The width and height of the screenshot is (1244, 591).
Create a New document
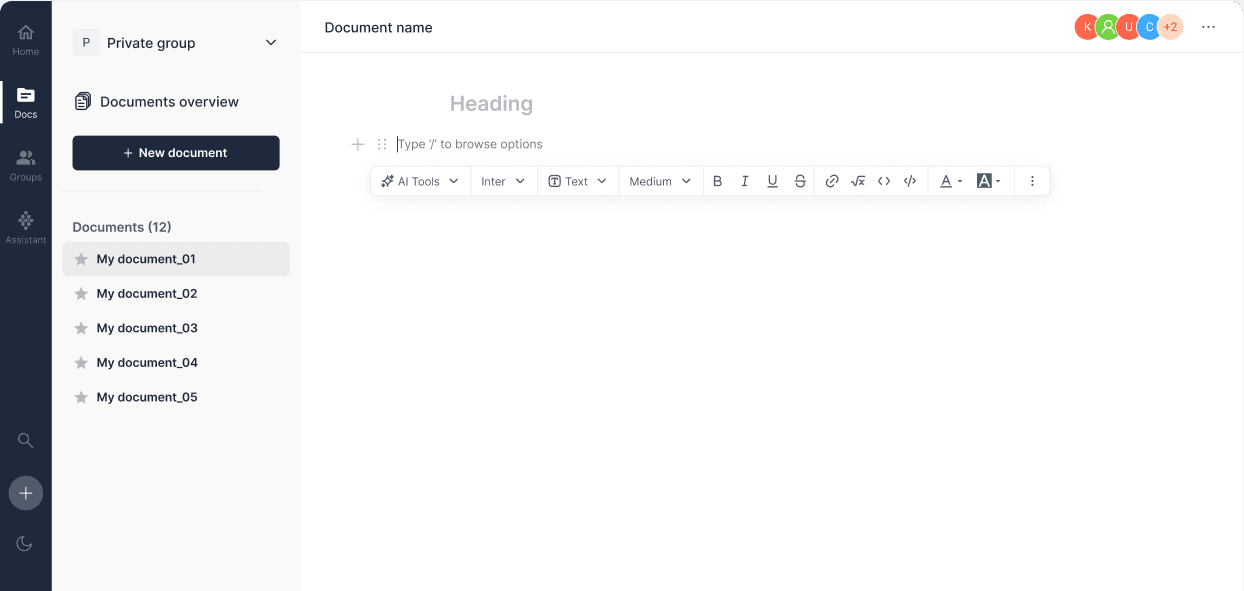pyautogui.click(x=176, y=153)
